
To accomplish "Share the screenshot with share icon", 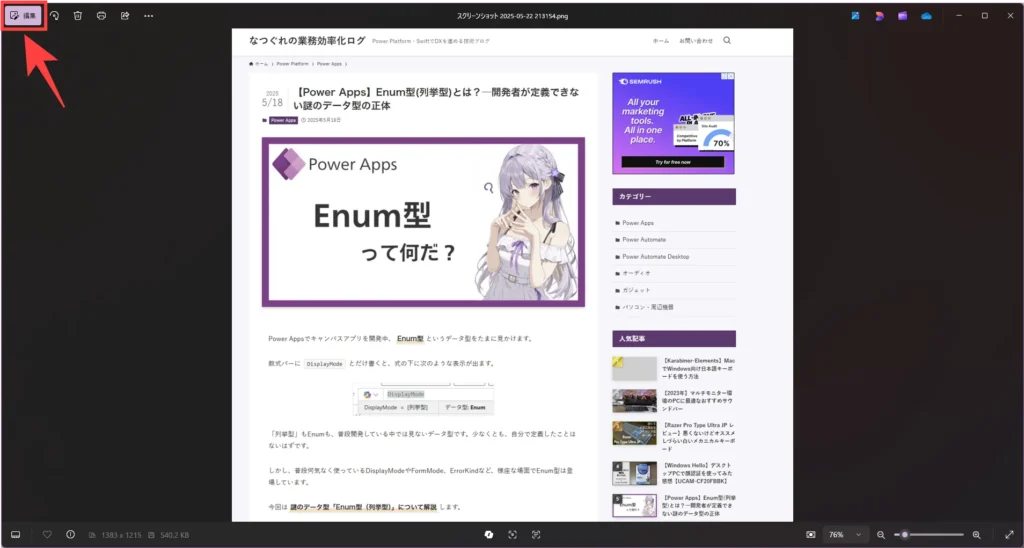I will click(x=125, y=16).
